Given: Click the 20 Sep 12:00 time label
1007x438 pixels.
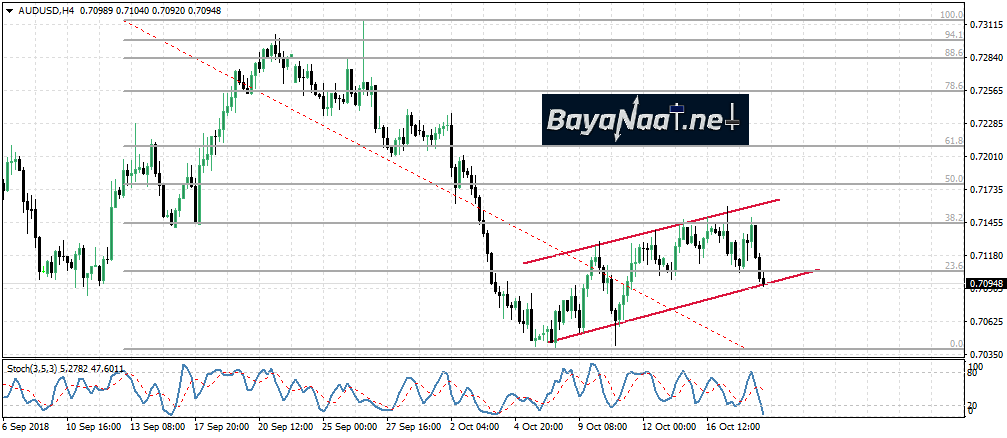Looking at the screenshot, I should pos(286,426).
